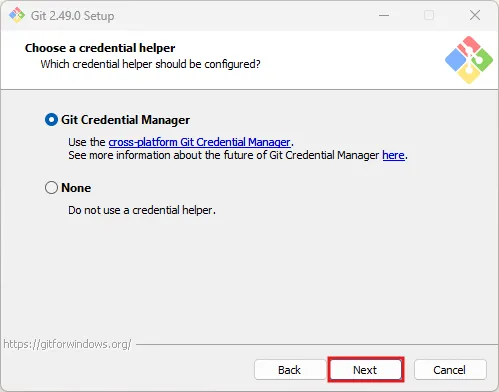Click the bold None option label

[x=76, y=188]
